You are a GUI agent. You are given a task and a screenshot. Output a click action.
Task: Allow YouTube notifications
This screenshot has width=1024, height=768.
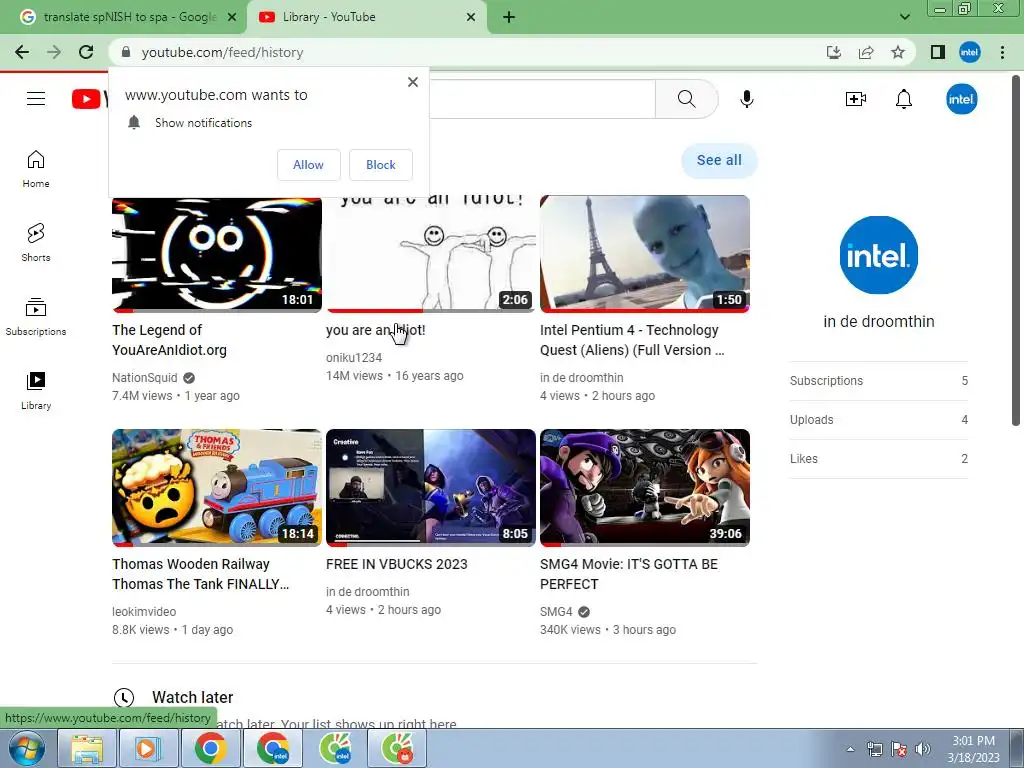(x=308, y=165)
